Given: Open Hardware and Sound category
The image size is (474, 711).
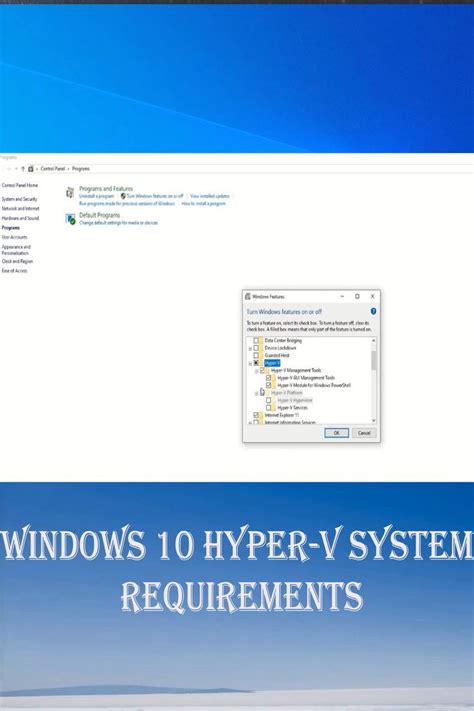Looking at the screenshot, I should pos(20,218).
